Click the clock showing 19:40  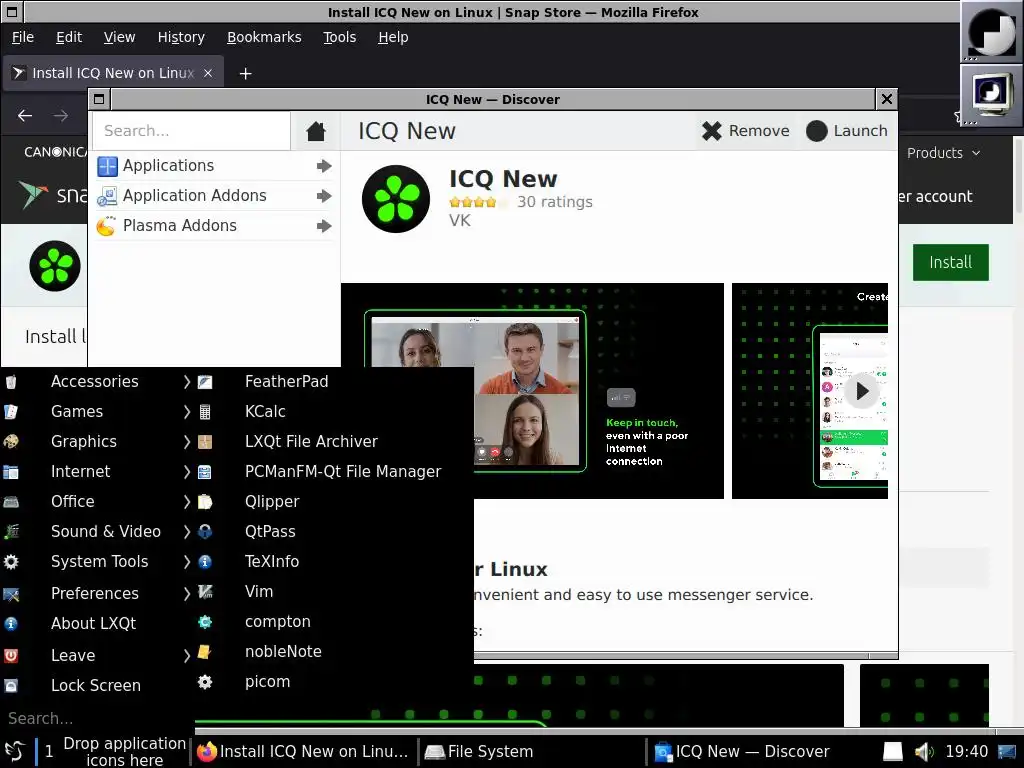tap(967, 752)
